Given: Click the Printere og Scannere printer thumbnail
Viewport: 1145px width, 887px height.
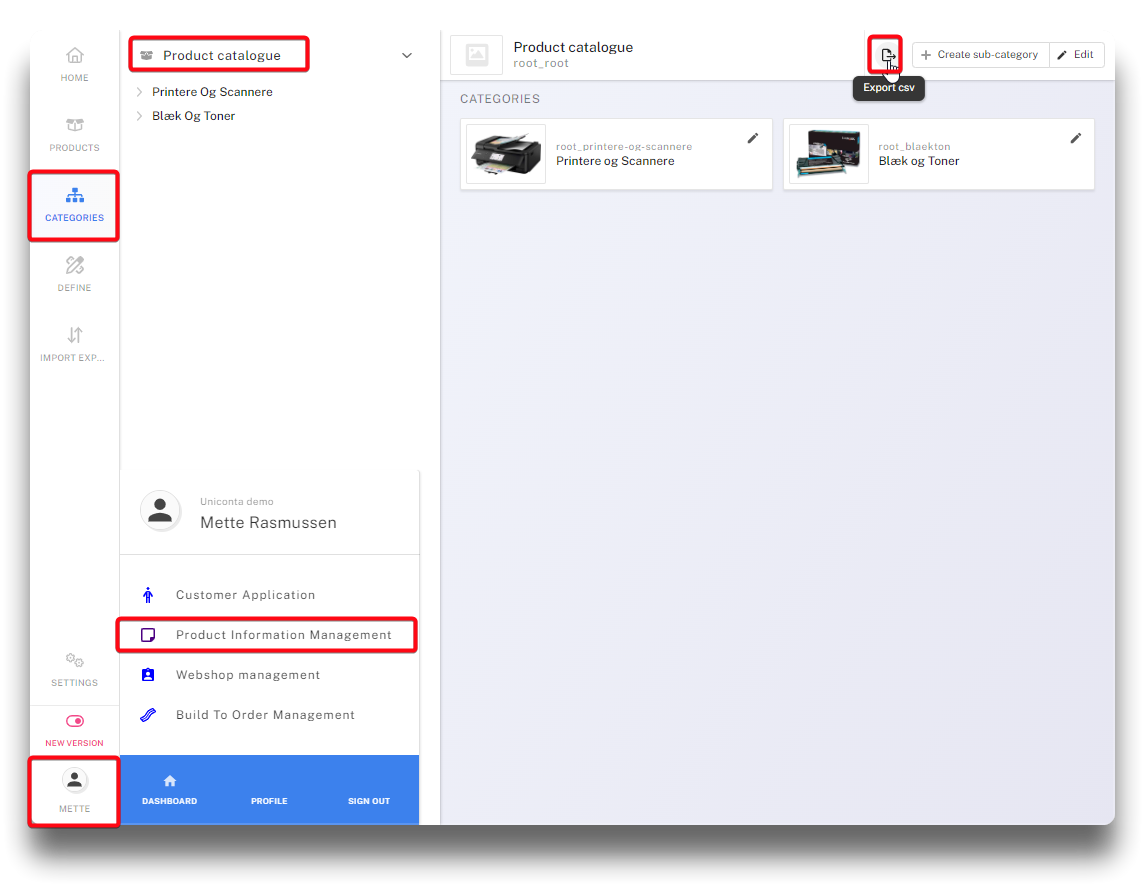Looking at the screenshot, I should (x=506, y=154).
